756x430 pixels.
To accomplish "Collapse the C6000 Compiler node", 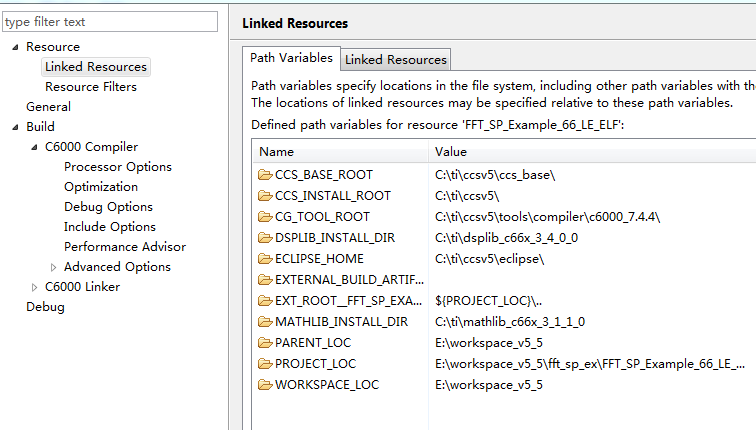I will coord(35,147).
